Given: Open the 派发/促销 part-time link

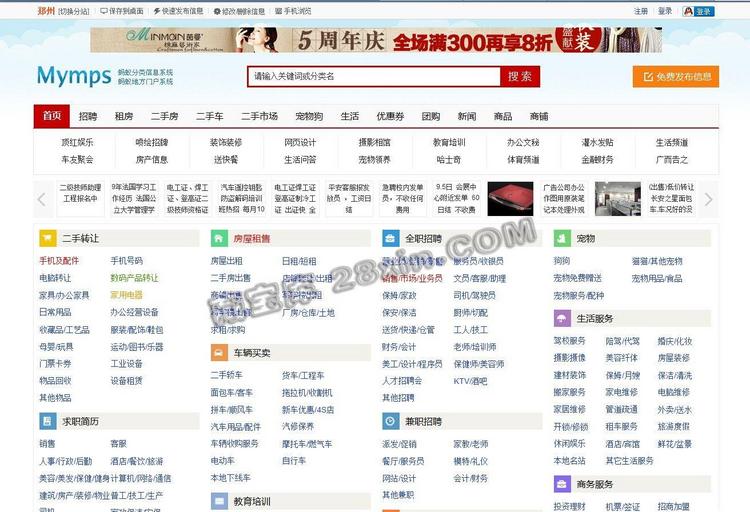Looking at the screenshot, I should click(399, 444).
